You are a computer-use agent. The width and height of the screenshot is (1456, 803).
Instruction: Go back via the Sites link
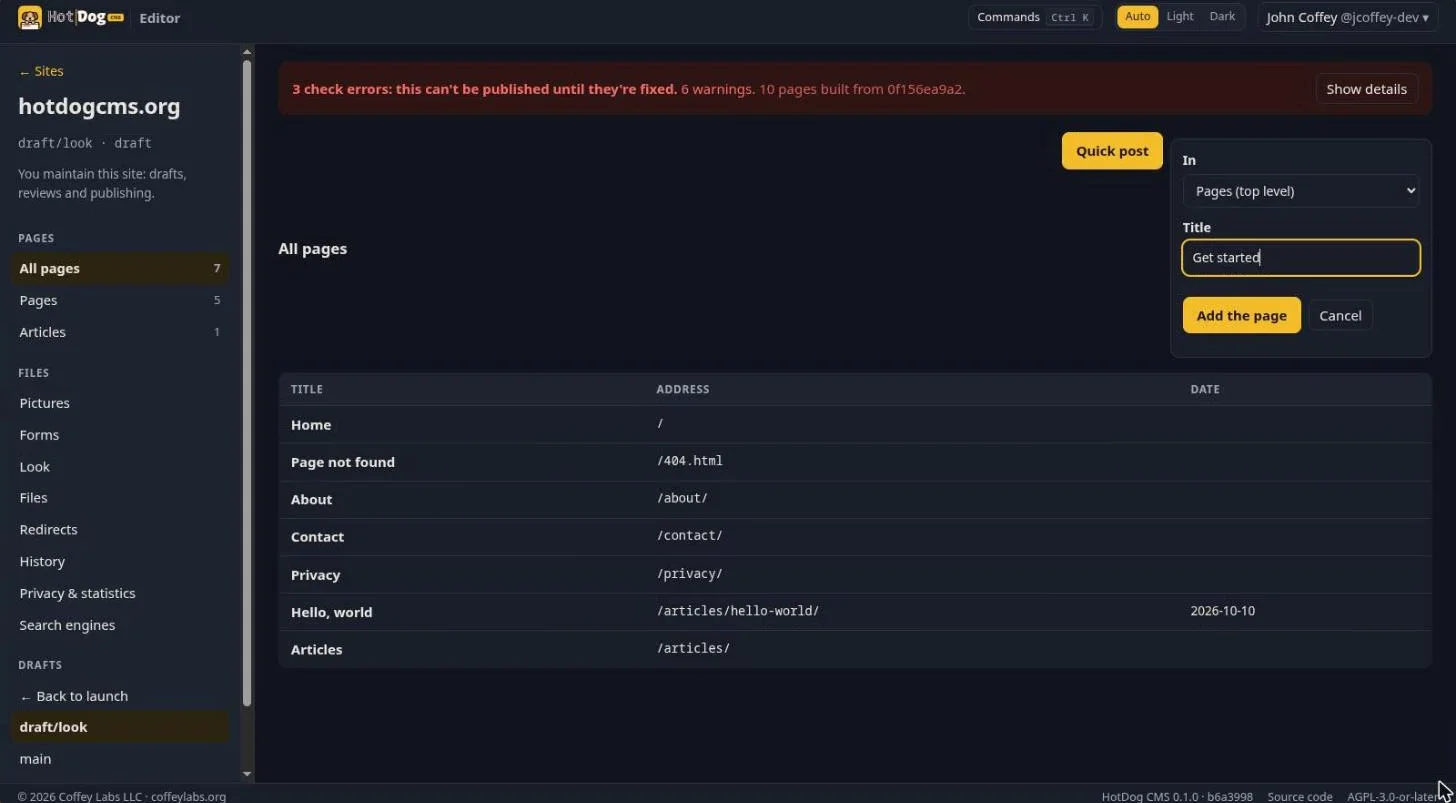(41, 71)
